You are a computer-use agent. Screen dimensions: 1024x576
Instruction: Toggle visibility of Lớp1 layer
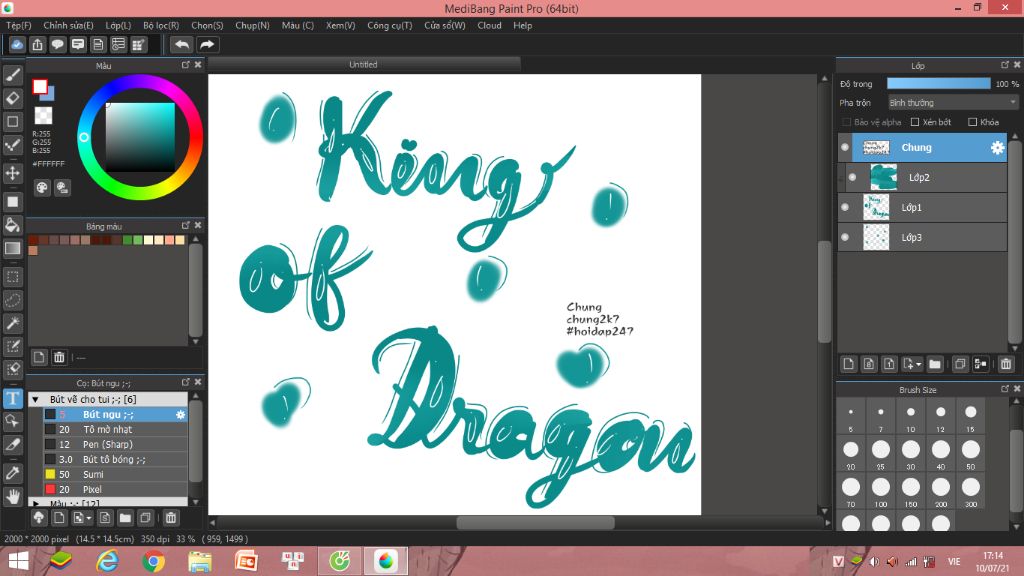pyautogui.click(x=845, y=208)
